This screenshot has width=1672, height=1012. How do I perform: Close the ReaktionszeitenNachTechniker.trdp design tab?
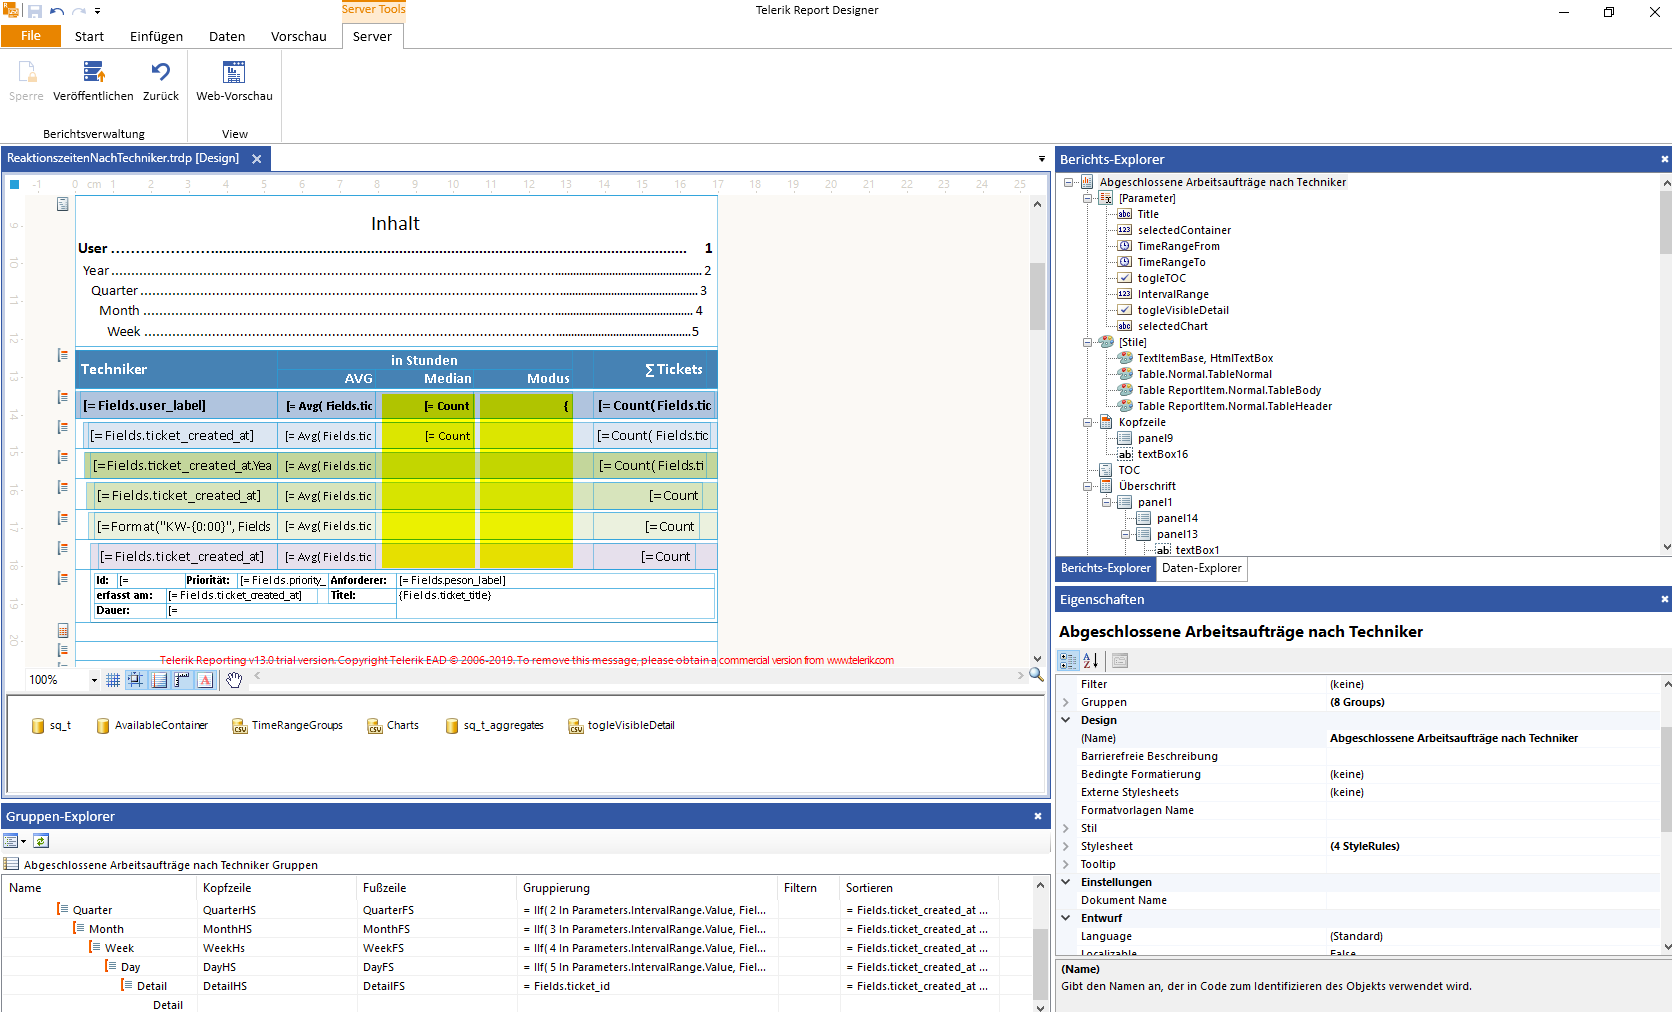(x=257, y=159)
